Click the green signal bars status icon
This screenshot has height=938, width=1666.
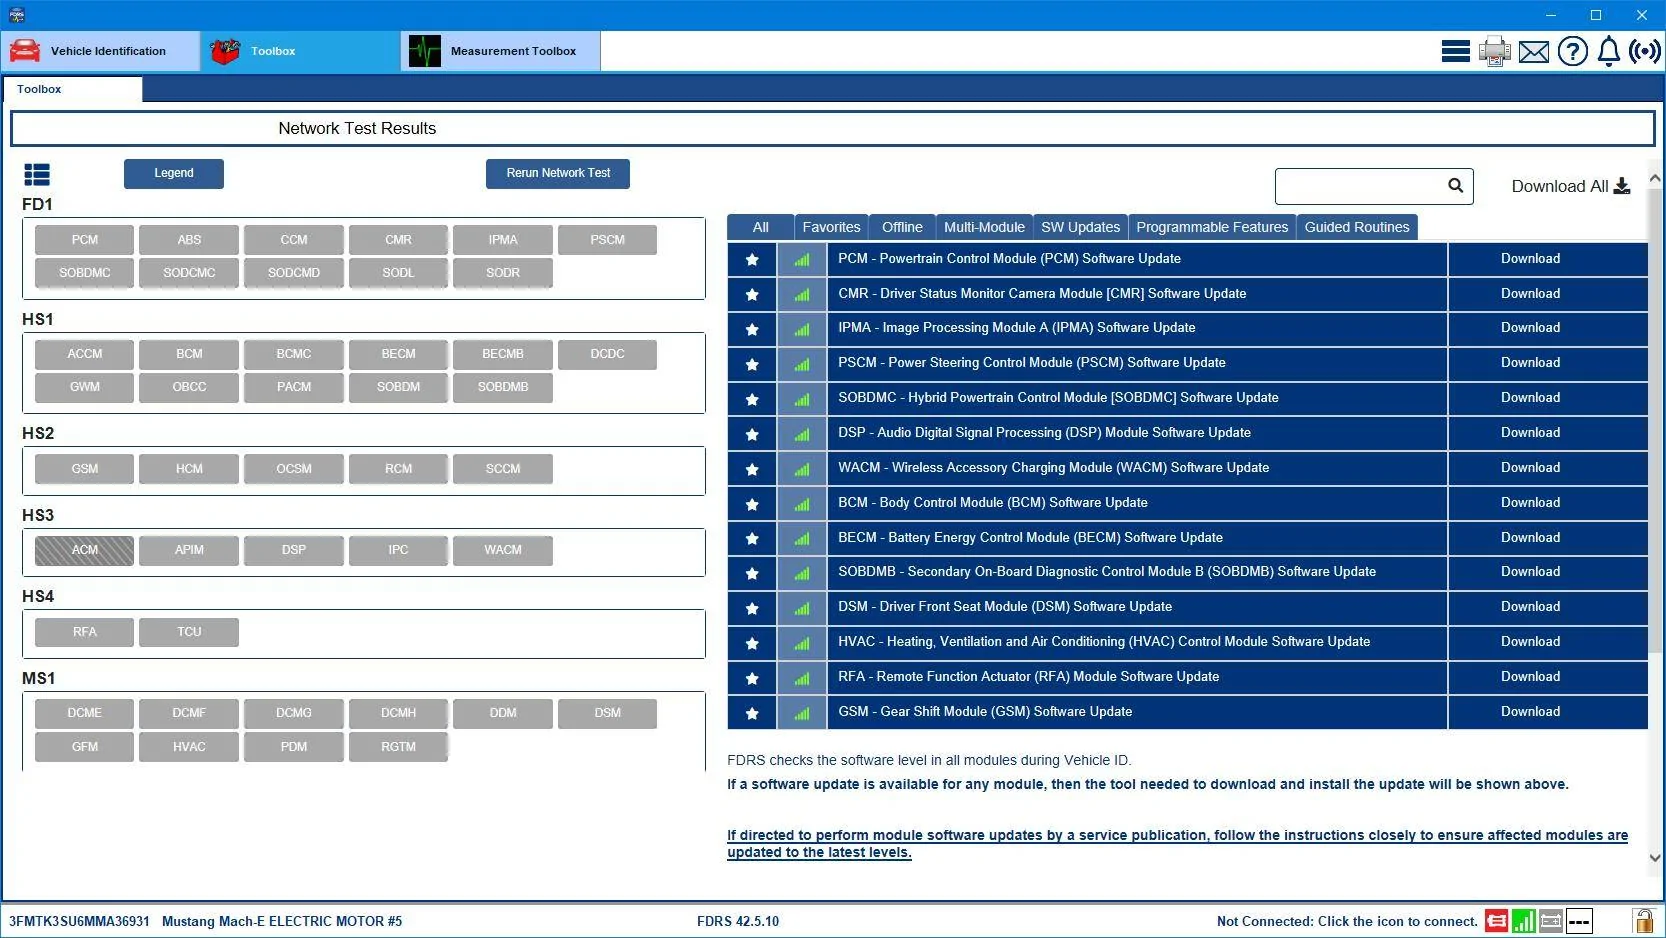1523,921
